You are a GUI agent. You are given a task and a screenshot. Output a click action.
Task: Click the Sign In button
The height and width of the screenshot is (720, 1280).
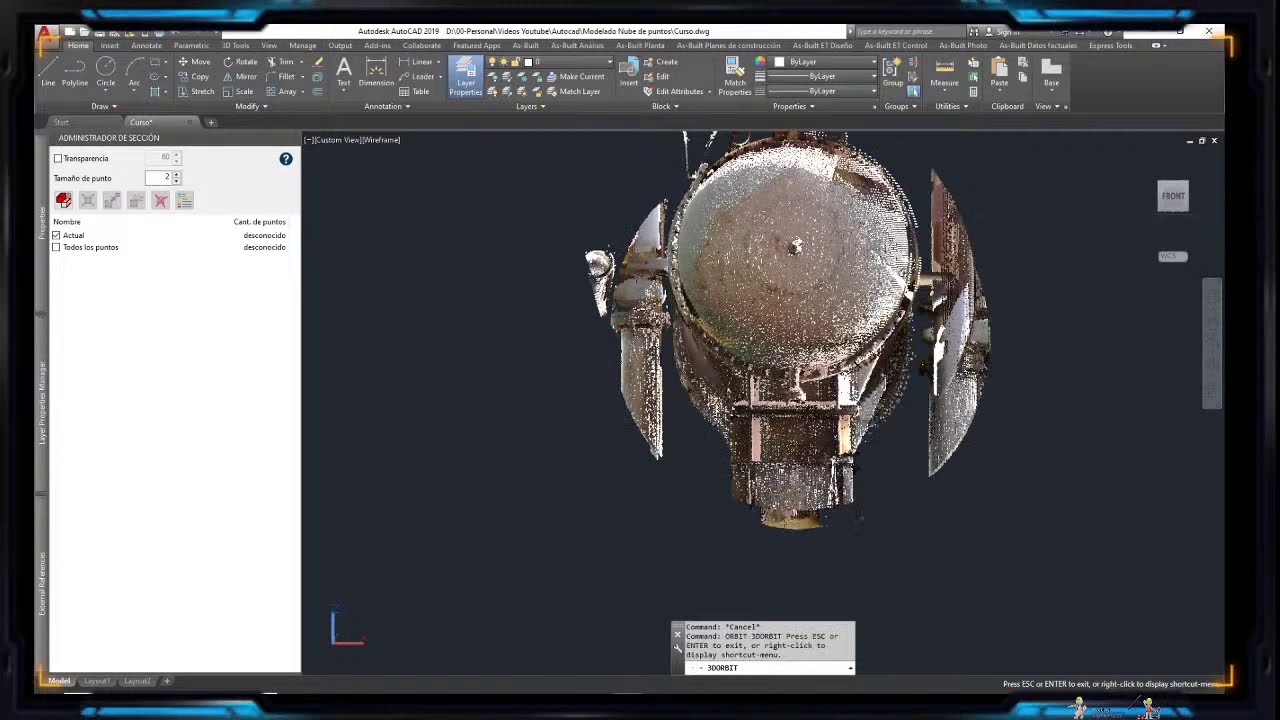(1002, 32)
